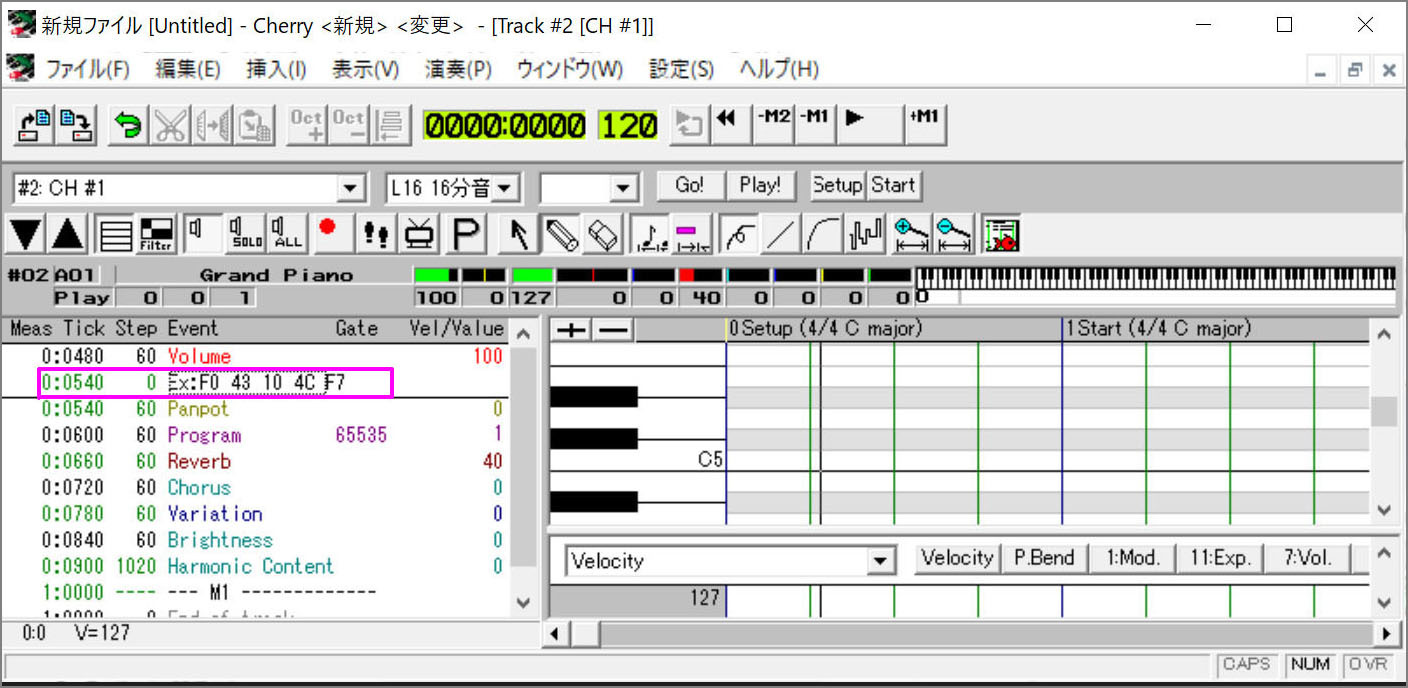
Task: Click the piano roll minus zoom button
Action: (x=612, y=330)
